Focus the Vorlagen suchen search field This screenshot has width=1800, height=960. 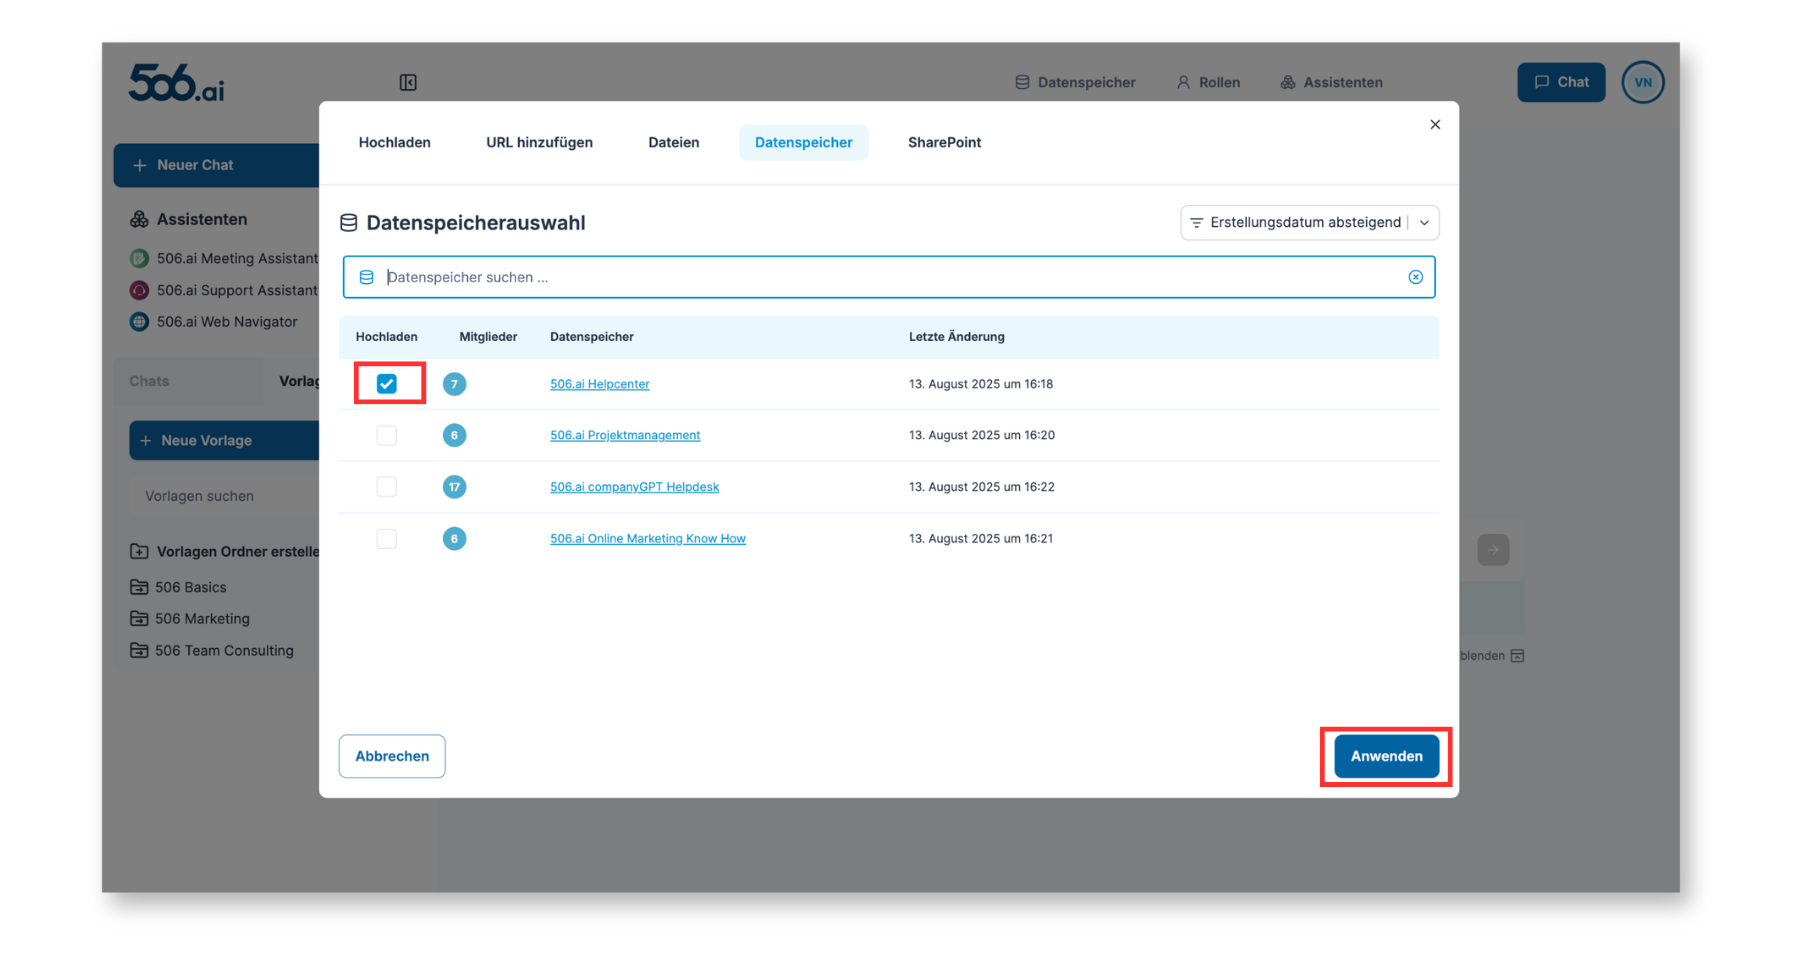225,496
